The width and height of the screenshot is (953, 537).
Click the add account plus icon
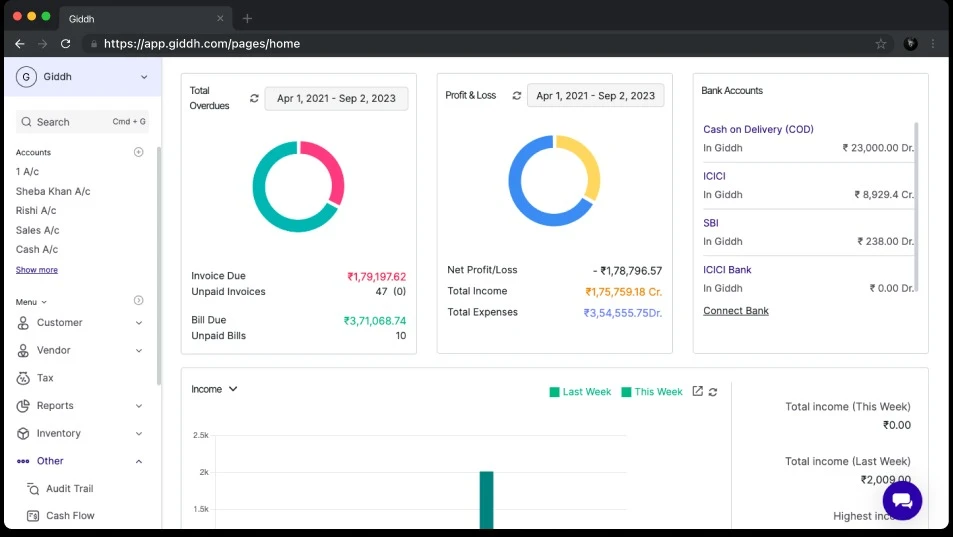(139, 152)
